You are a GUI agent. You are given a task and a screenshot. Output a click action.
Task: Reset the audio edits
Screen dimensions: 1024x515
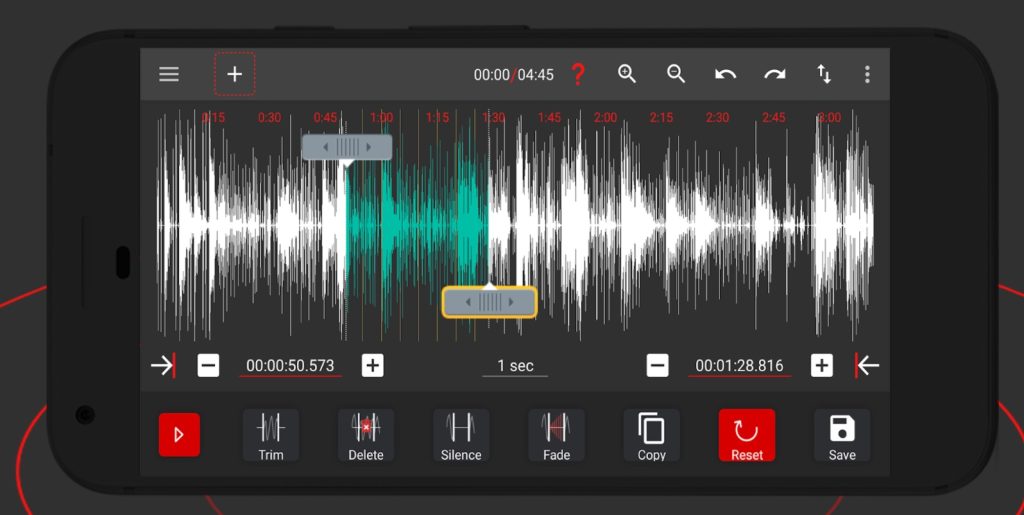746,435
